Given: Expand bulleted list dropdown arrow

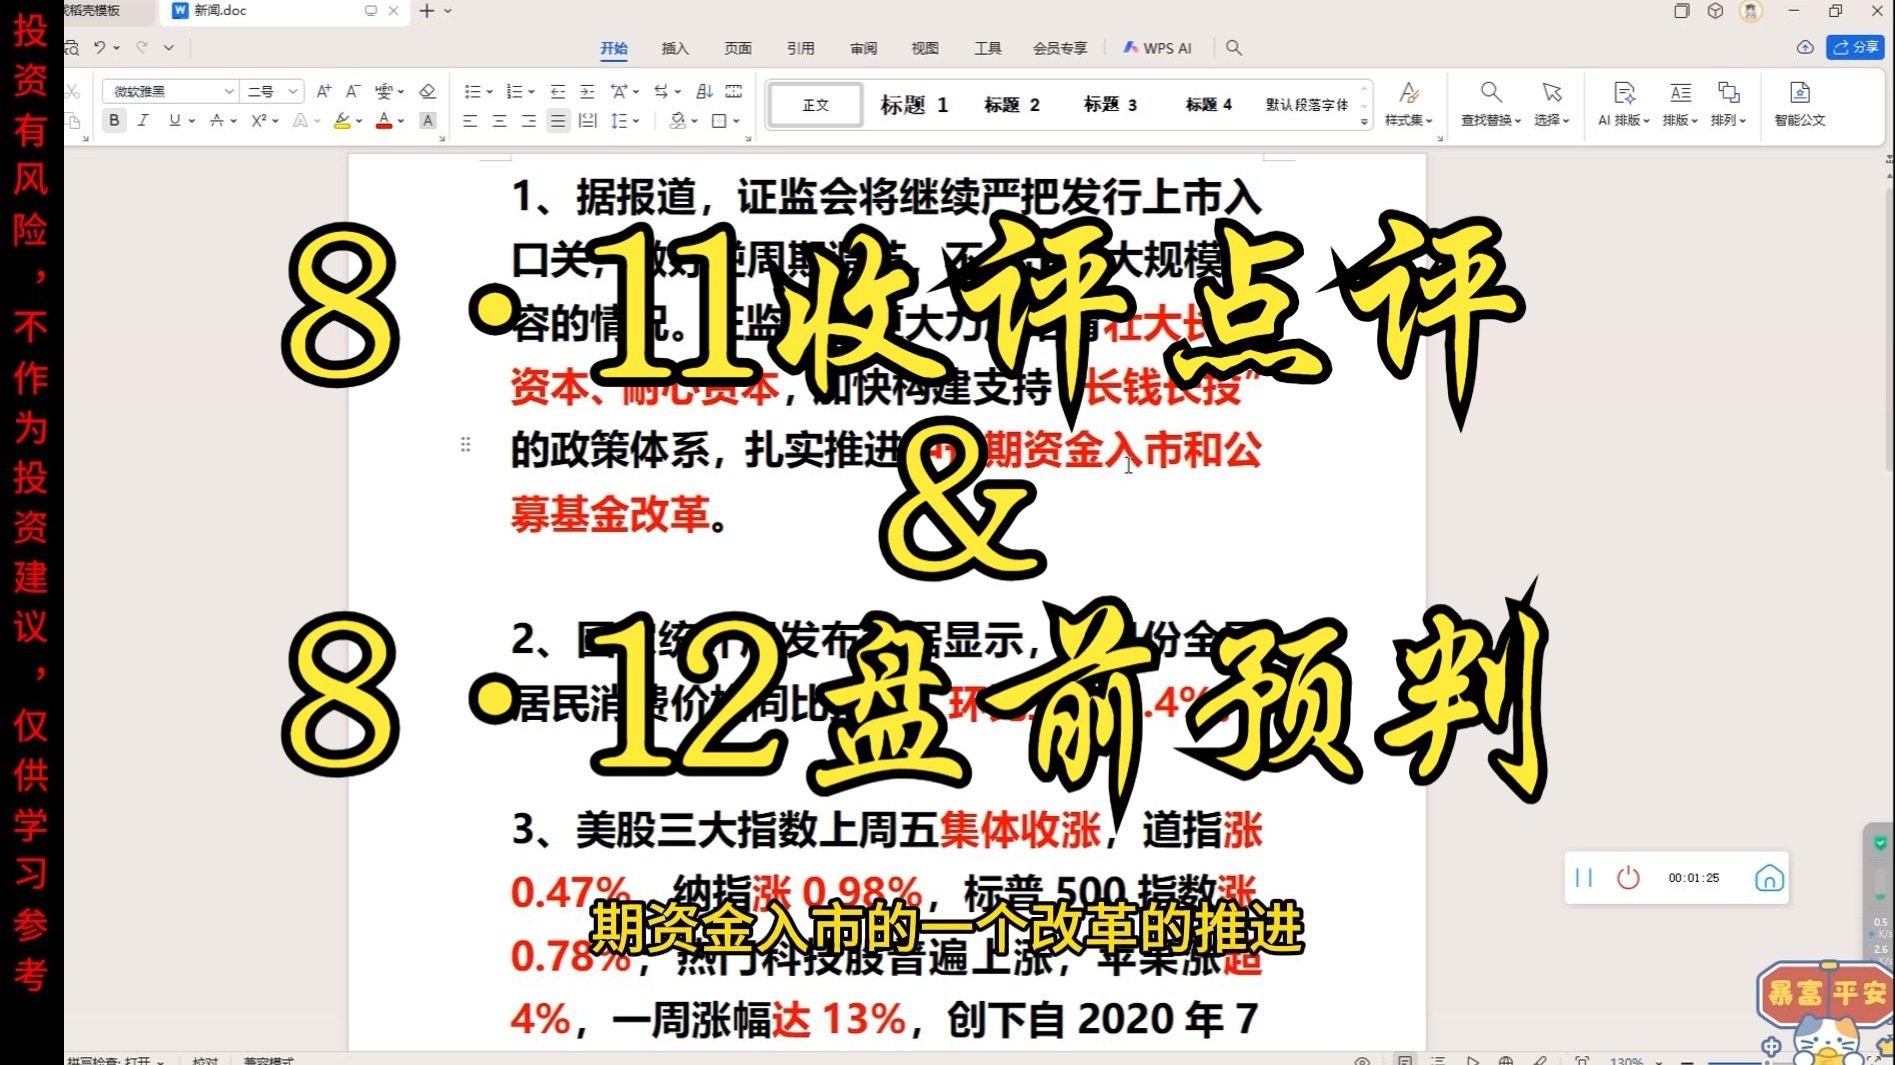Looking at the screenshot, I should click(489, 92).
